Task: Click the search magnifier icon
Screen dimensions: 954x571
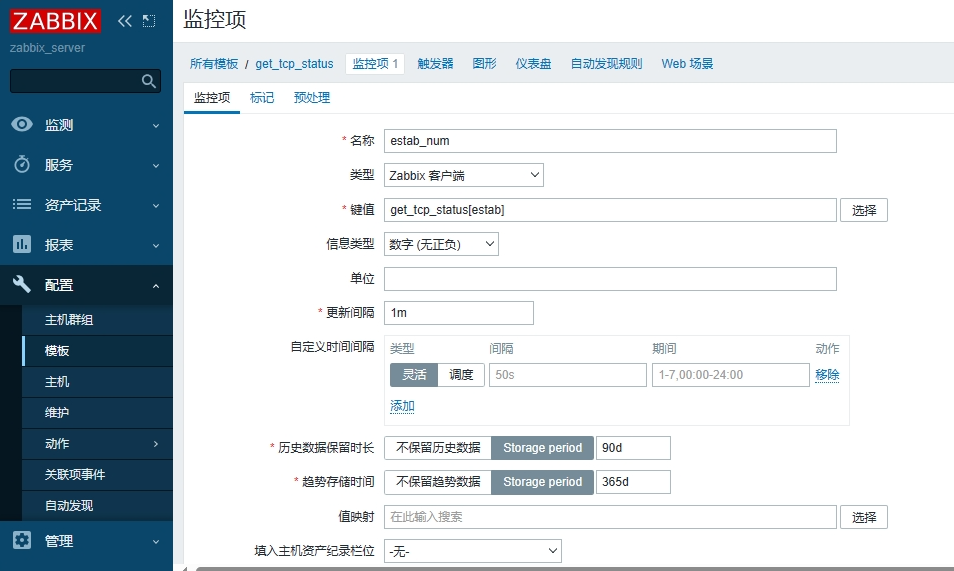Action: (149, 81)
